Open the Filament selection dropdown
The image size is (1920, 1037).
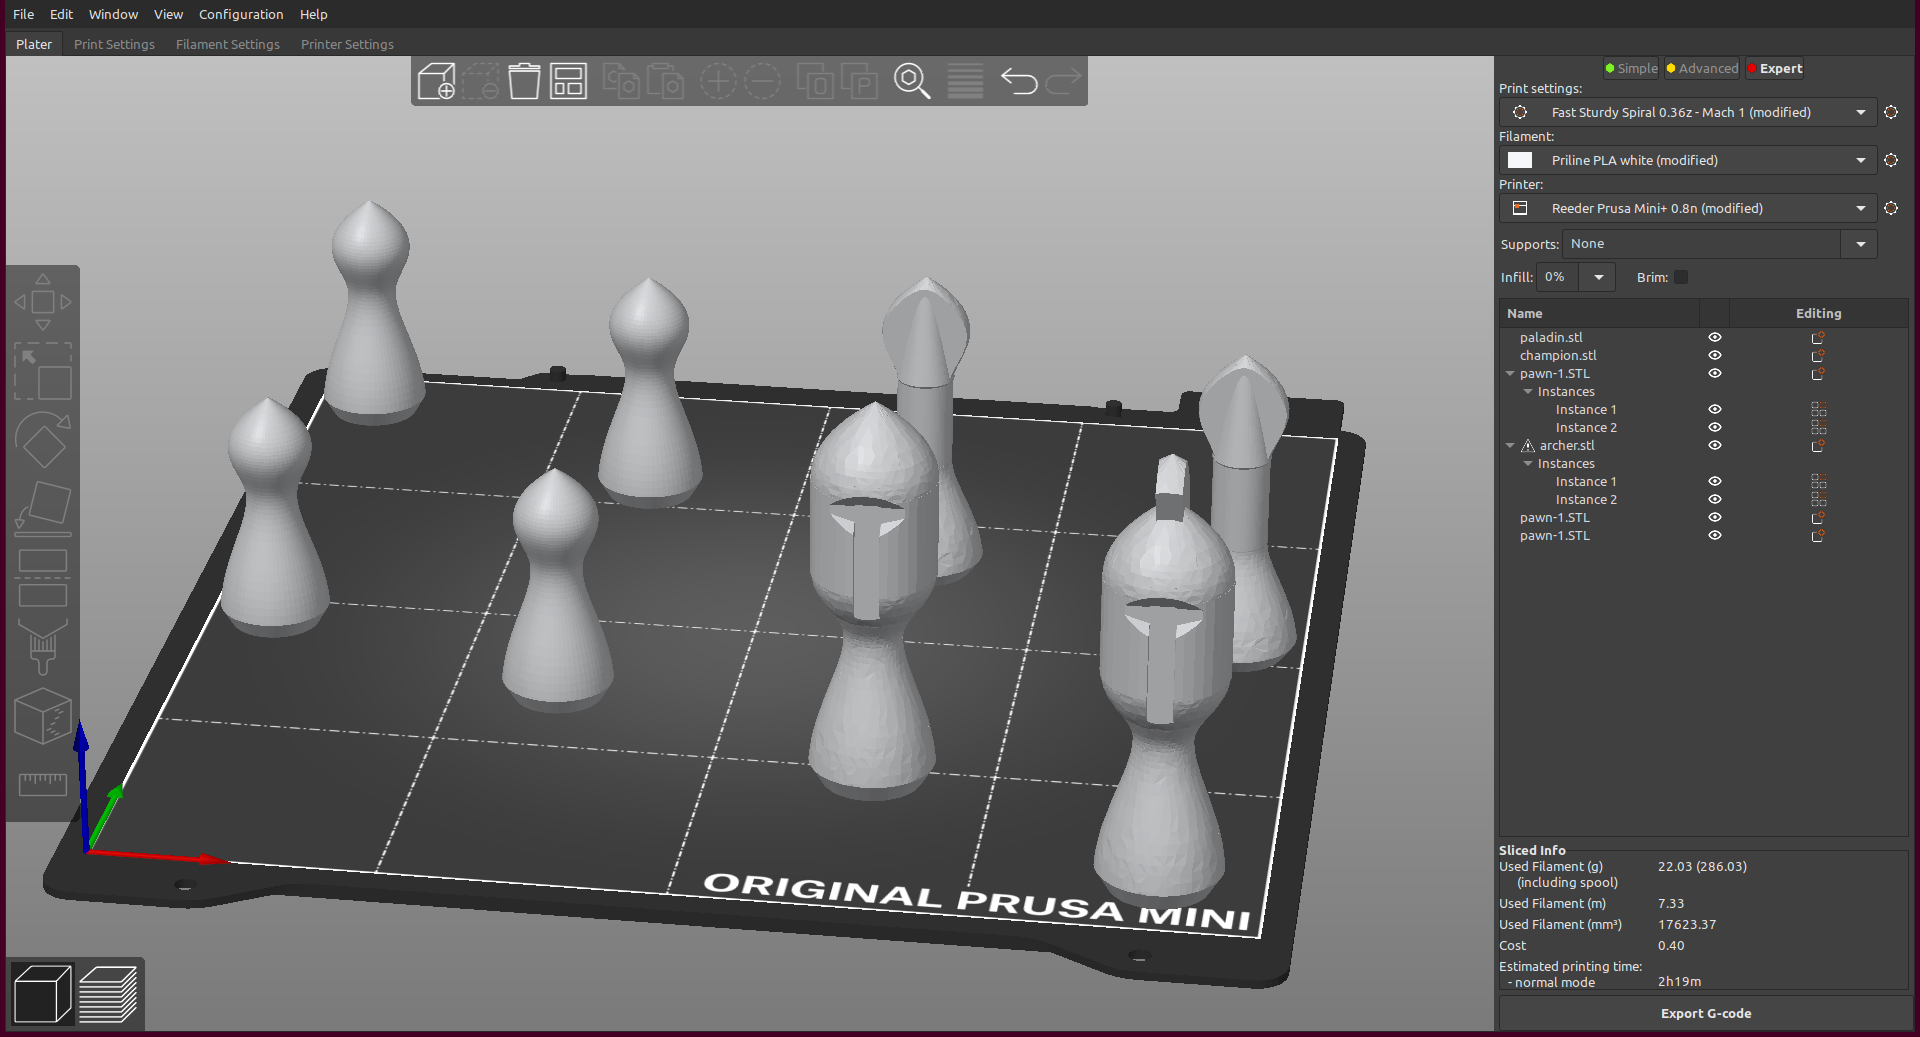click(x=1861, y=160)
